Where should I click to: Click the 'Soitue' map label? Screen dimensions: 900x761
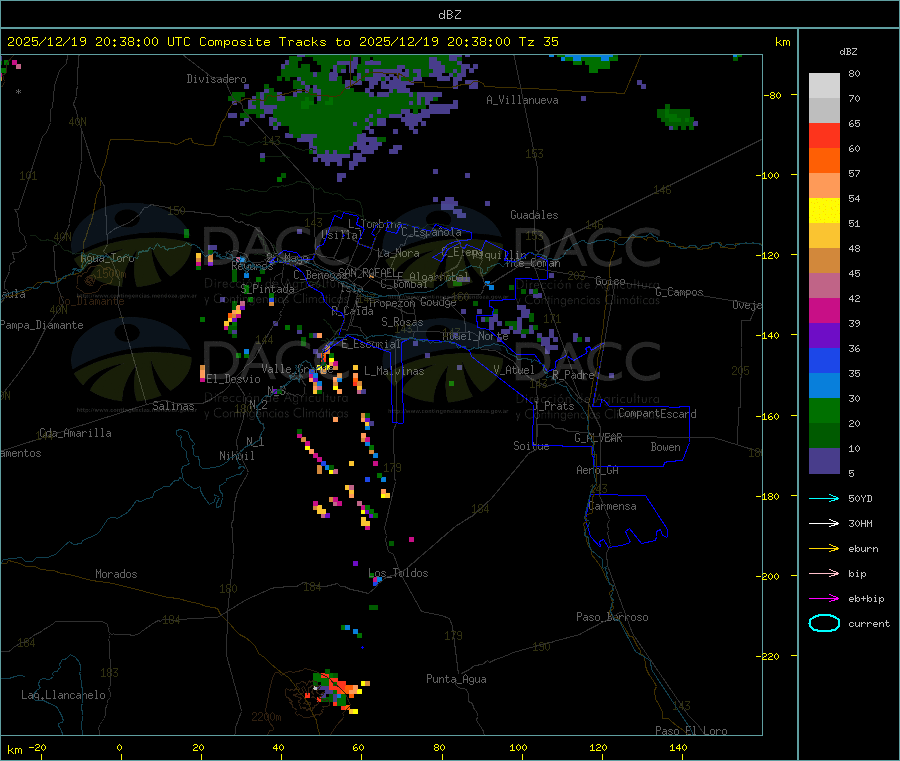(x=531, y=446)
